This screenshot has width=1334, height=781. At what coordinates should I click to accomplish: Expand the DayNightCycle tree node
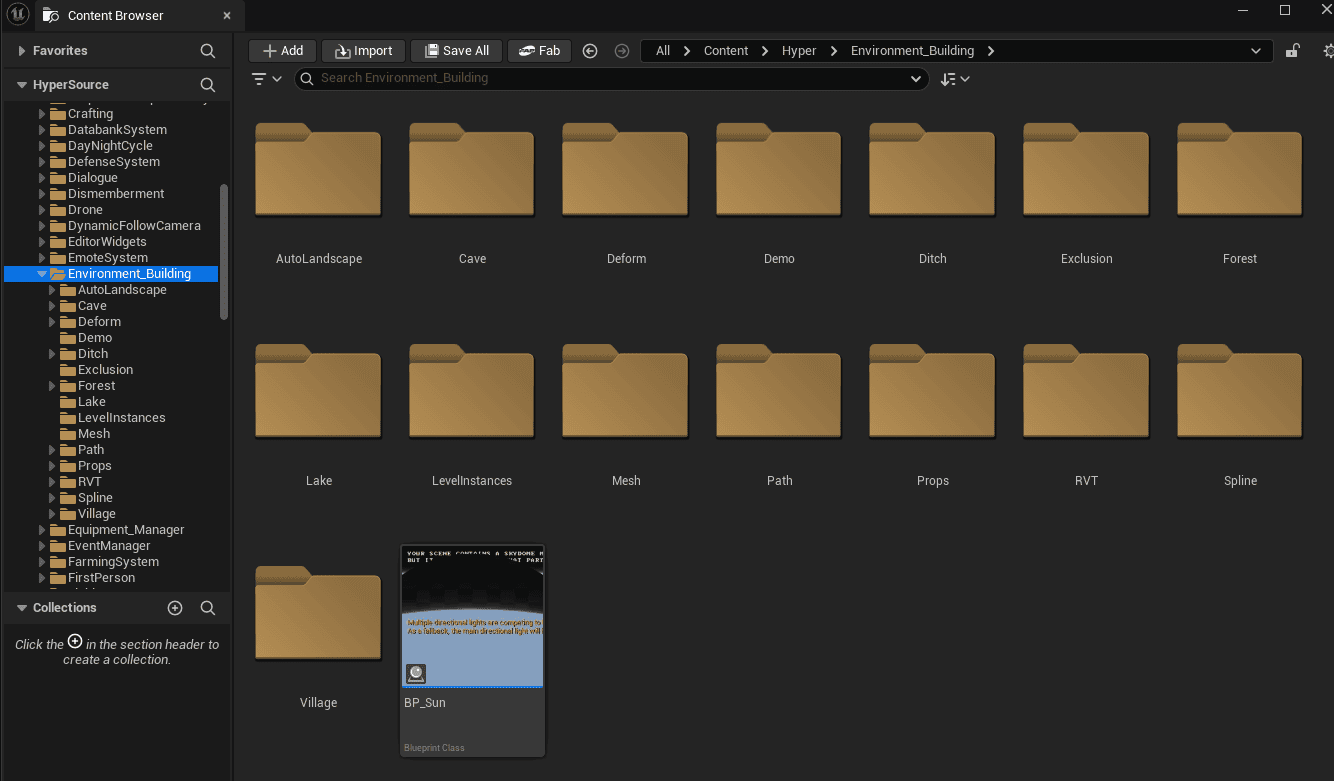click(x=42, y=146)
